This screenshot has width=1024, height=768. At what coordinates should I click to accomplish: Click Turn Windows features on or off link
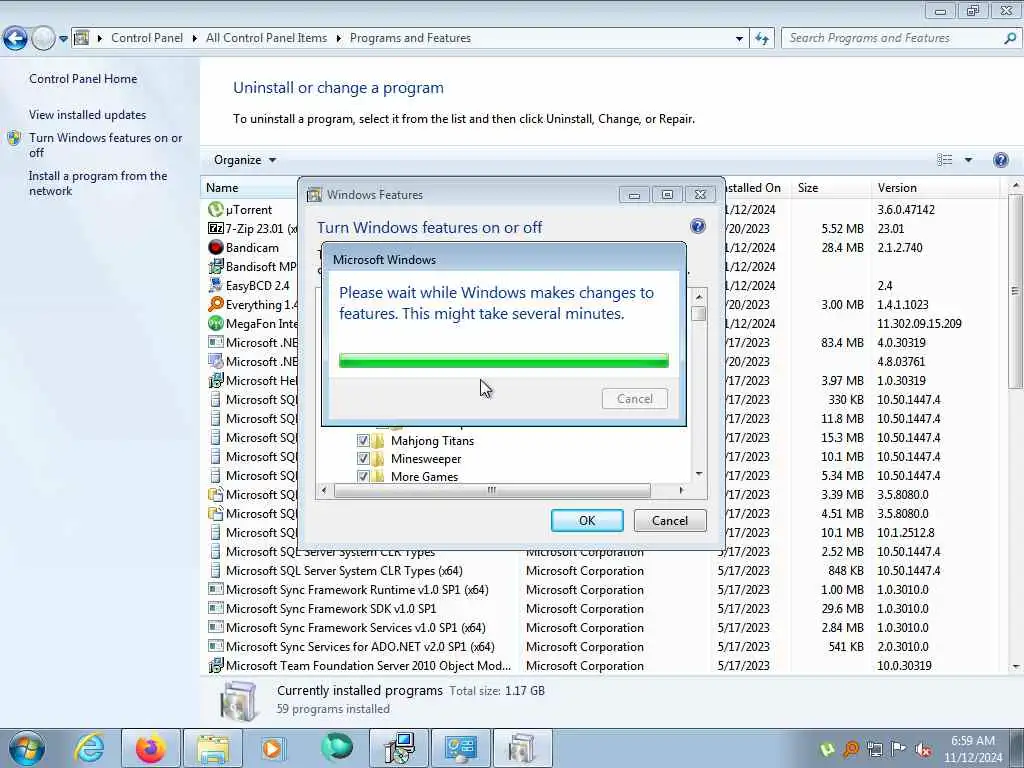[106, 145]
